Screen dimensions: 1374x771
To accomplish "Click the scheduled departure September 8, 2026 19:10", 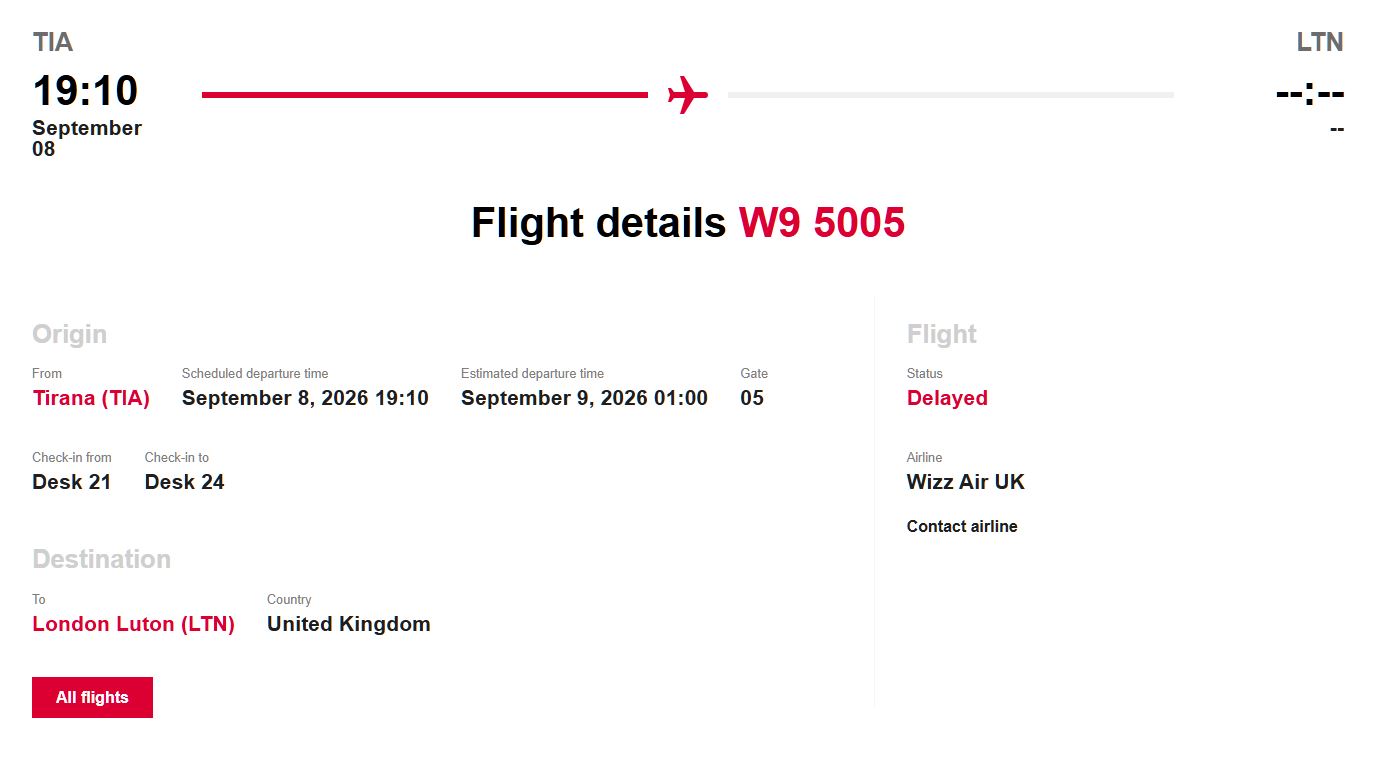I will tap(305, 398).
